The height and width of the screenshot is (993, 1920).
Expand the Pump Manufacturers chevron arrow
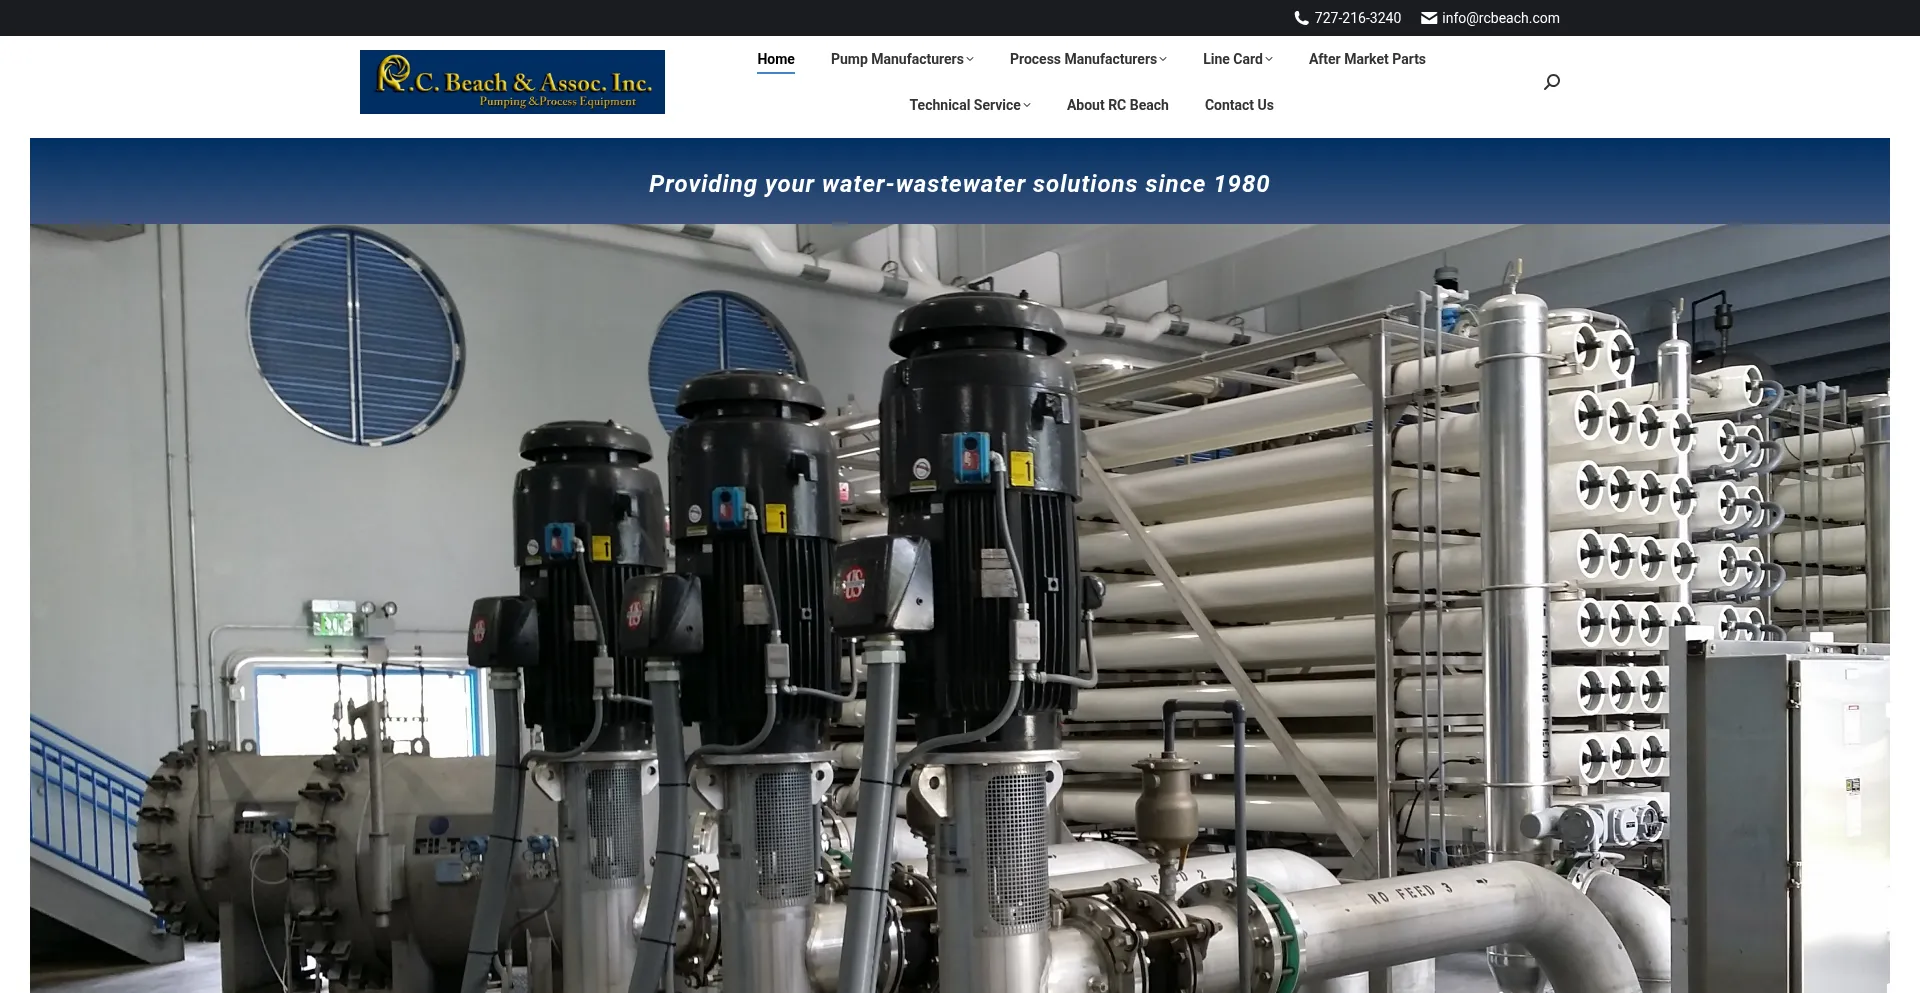pyautogui.click(x=970, y=60)
